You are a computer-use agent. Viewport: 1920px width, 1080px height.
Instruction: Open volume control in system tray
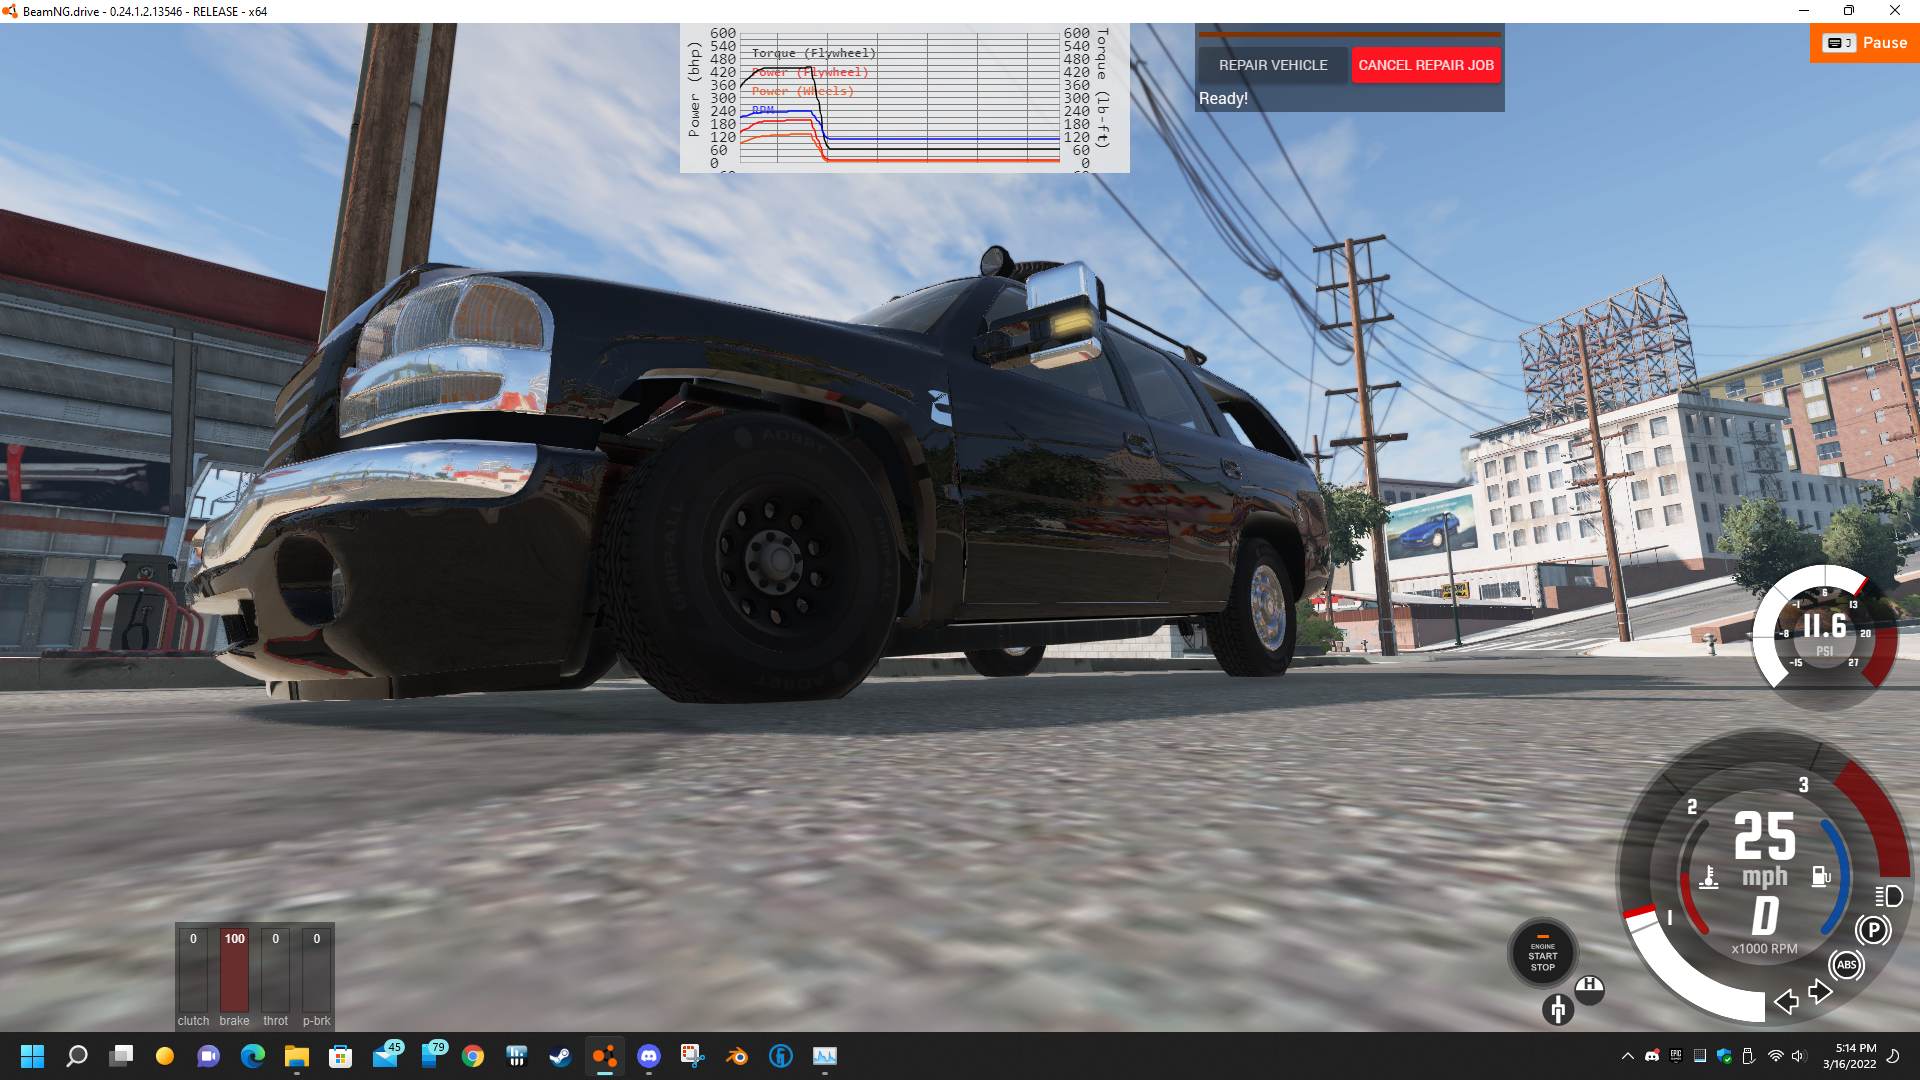[x=1798, y=1056]
